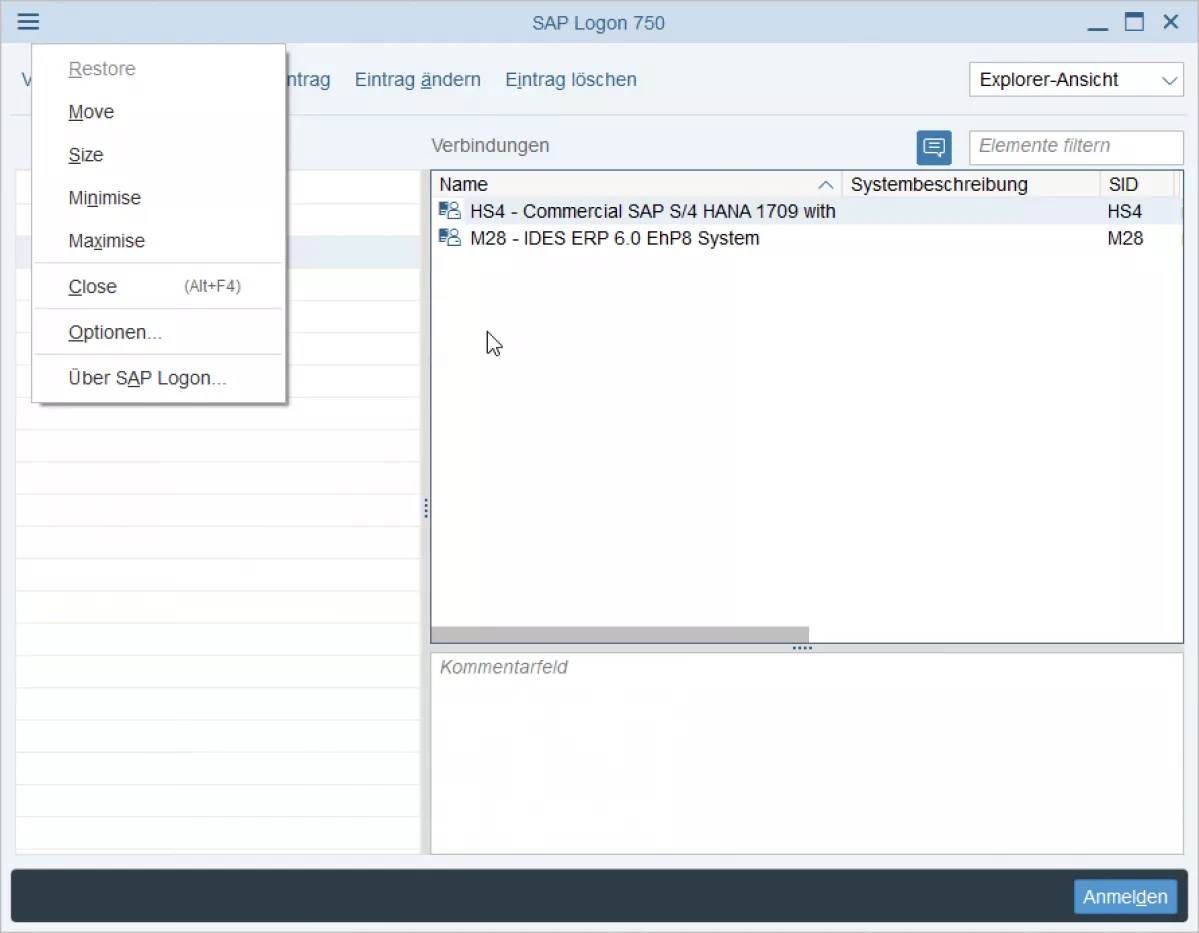Select HS4 - Commercial SAP S/4 HANA row
The height and width of the screenshot is (933, 1199).
[807, 211]
